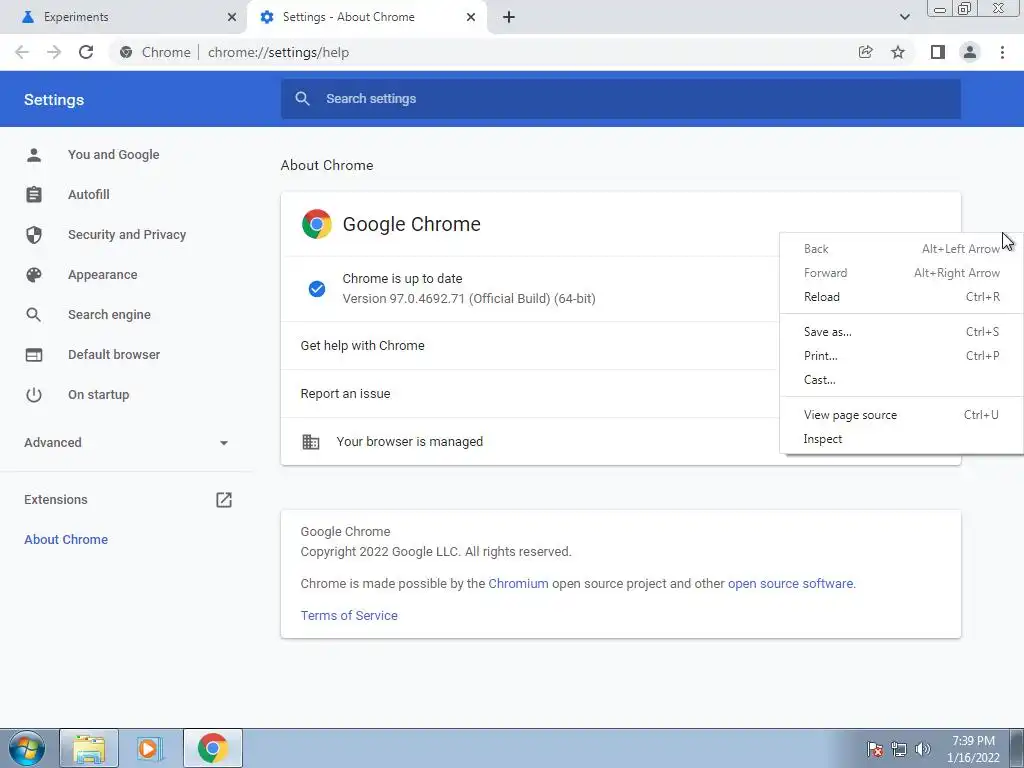Click the shield icon beside Security and Privacy
This screenshot has height=768, width=1024.
(34, 234)
